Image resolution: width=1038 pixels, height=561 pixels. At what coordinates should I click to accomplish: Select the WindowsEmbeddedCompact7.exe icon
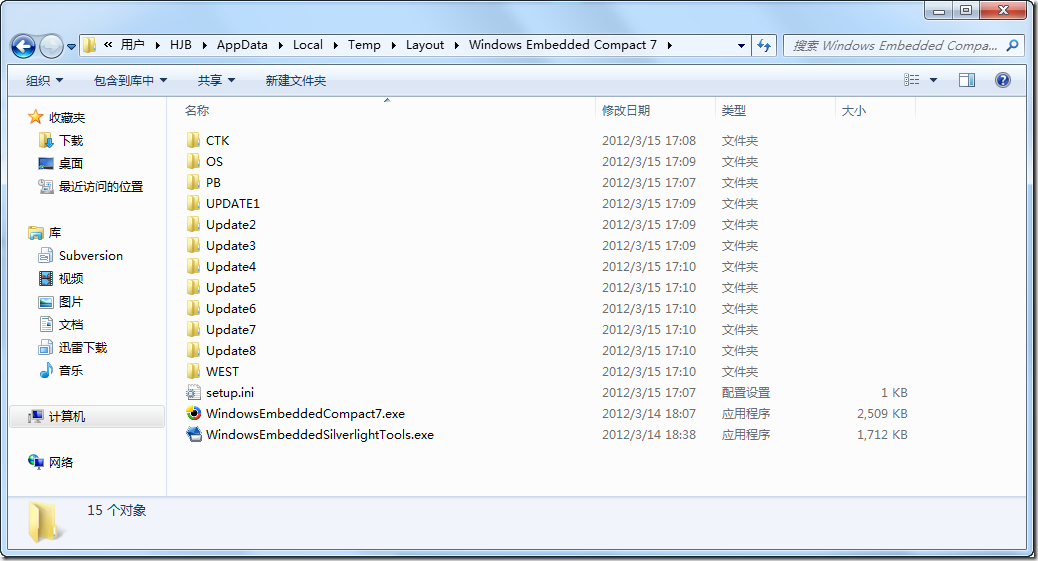193,413
